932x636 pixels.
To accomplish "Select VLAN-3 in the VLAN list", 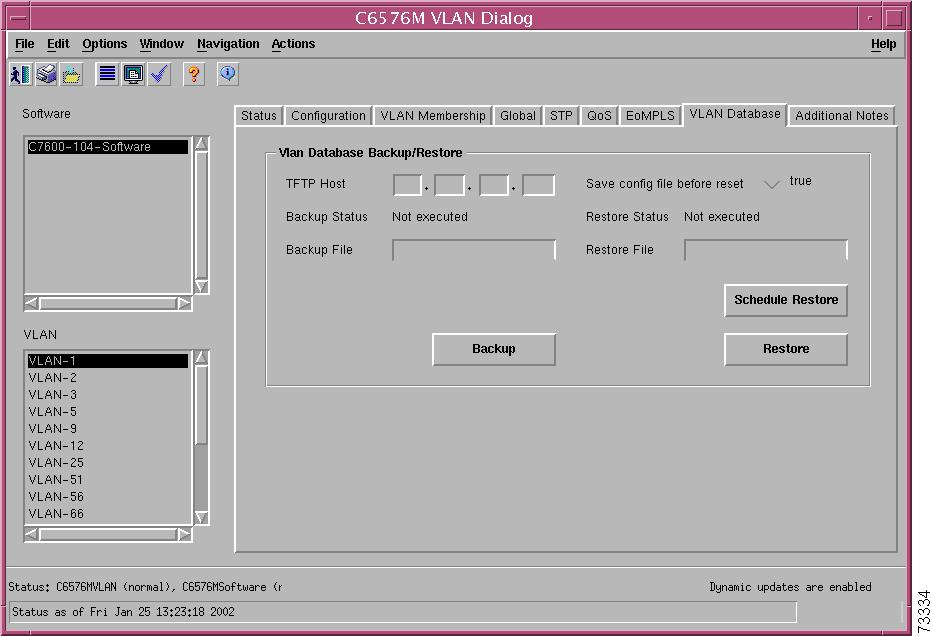I will (108, 395).
